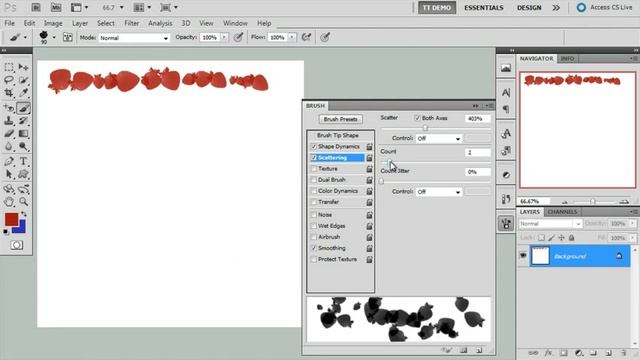
Task: Uncheck Shape Dynamics checkbox
Action: click(314, 147)
